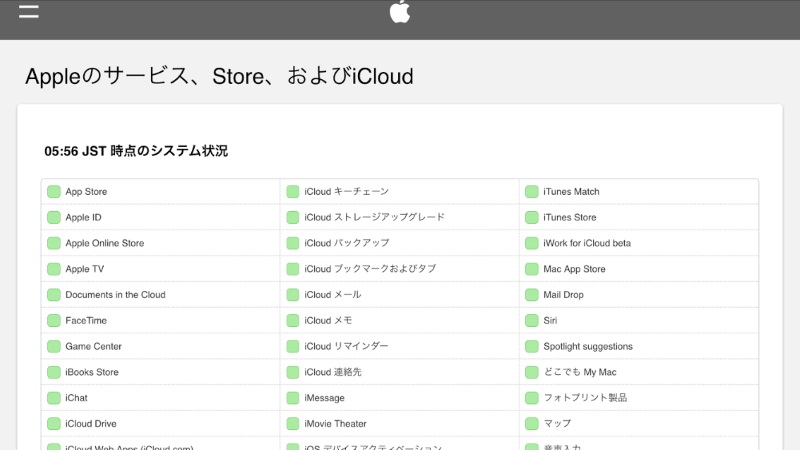Viewport: 800px width, 450px height.
Task: Click status icon for iCloud バックアップ
Action: [293, 243]
